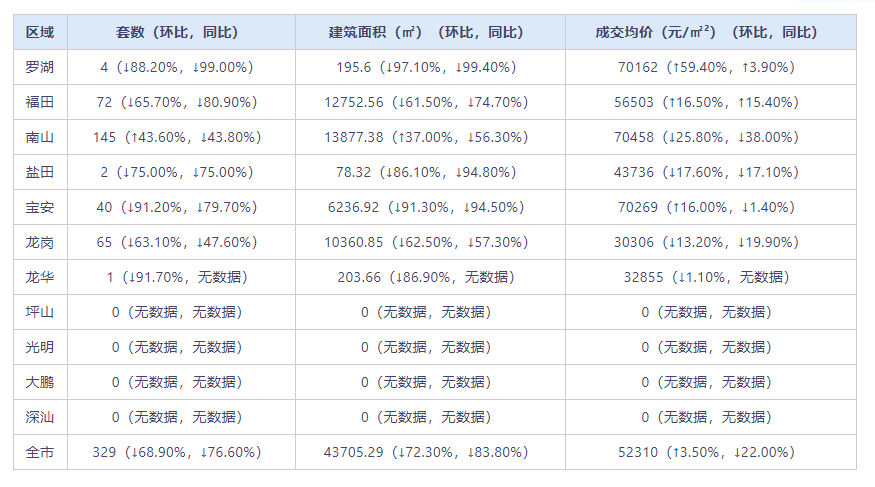Click the 全市 total count cell showing 329
The image size is (875, 487).
[176, 452]
